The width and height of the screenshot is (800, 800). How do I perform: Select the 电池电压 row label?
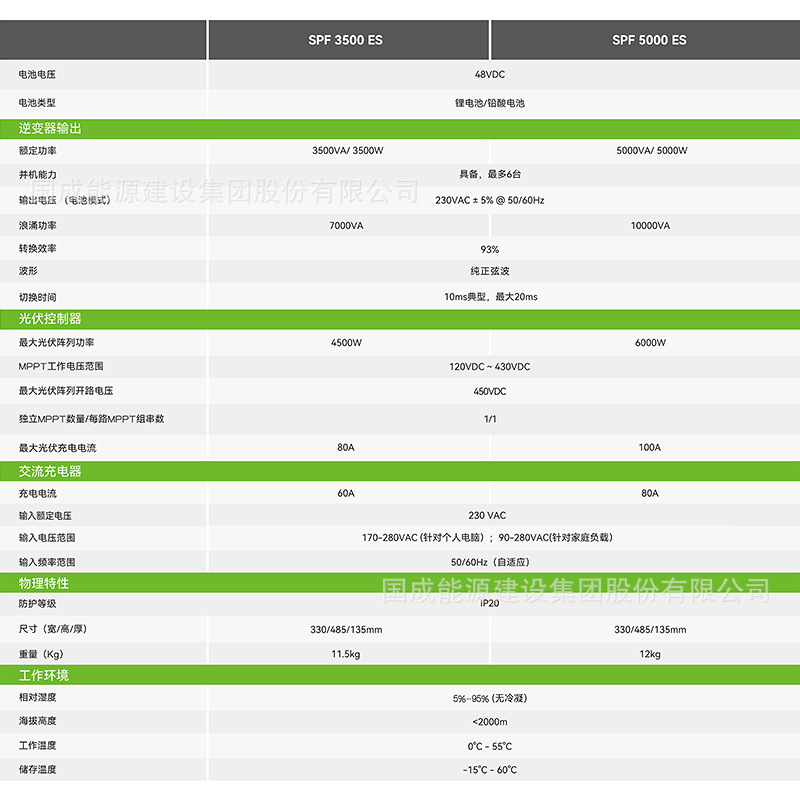37,74
